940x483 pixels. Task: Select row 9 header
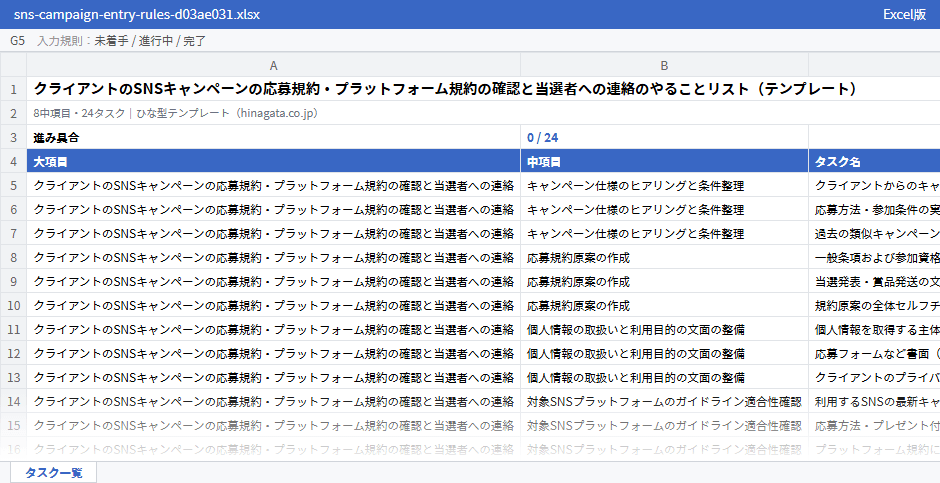pos(13,281)
